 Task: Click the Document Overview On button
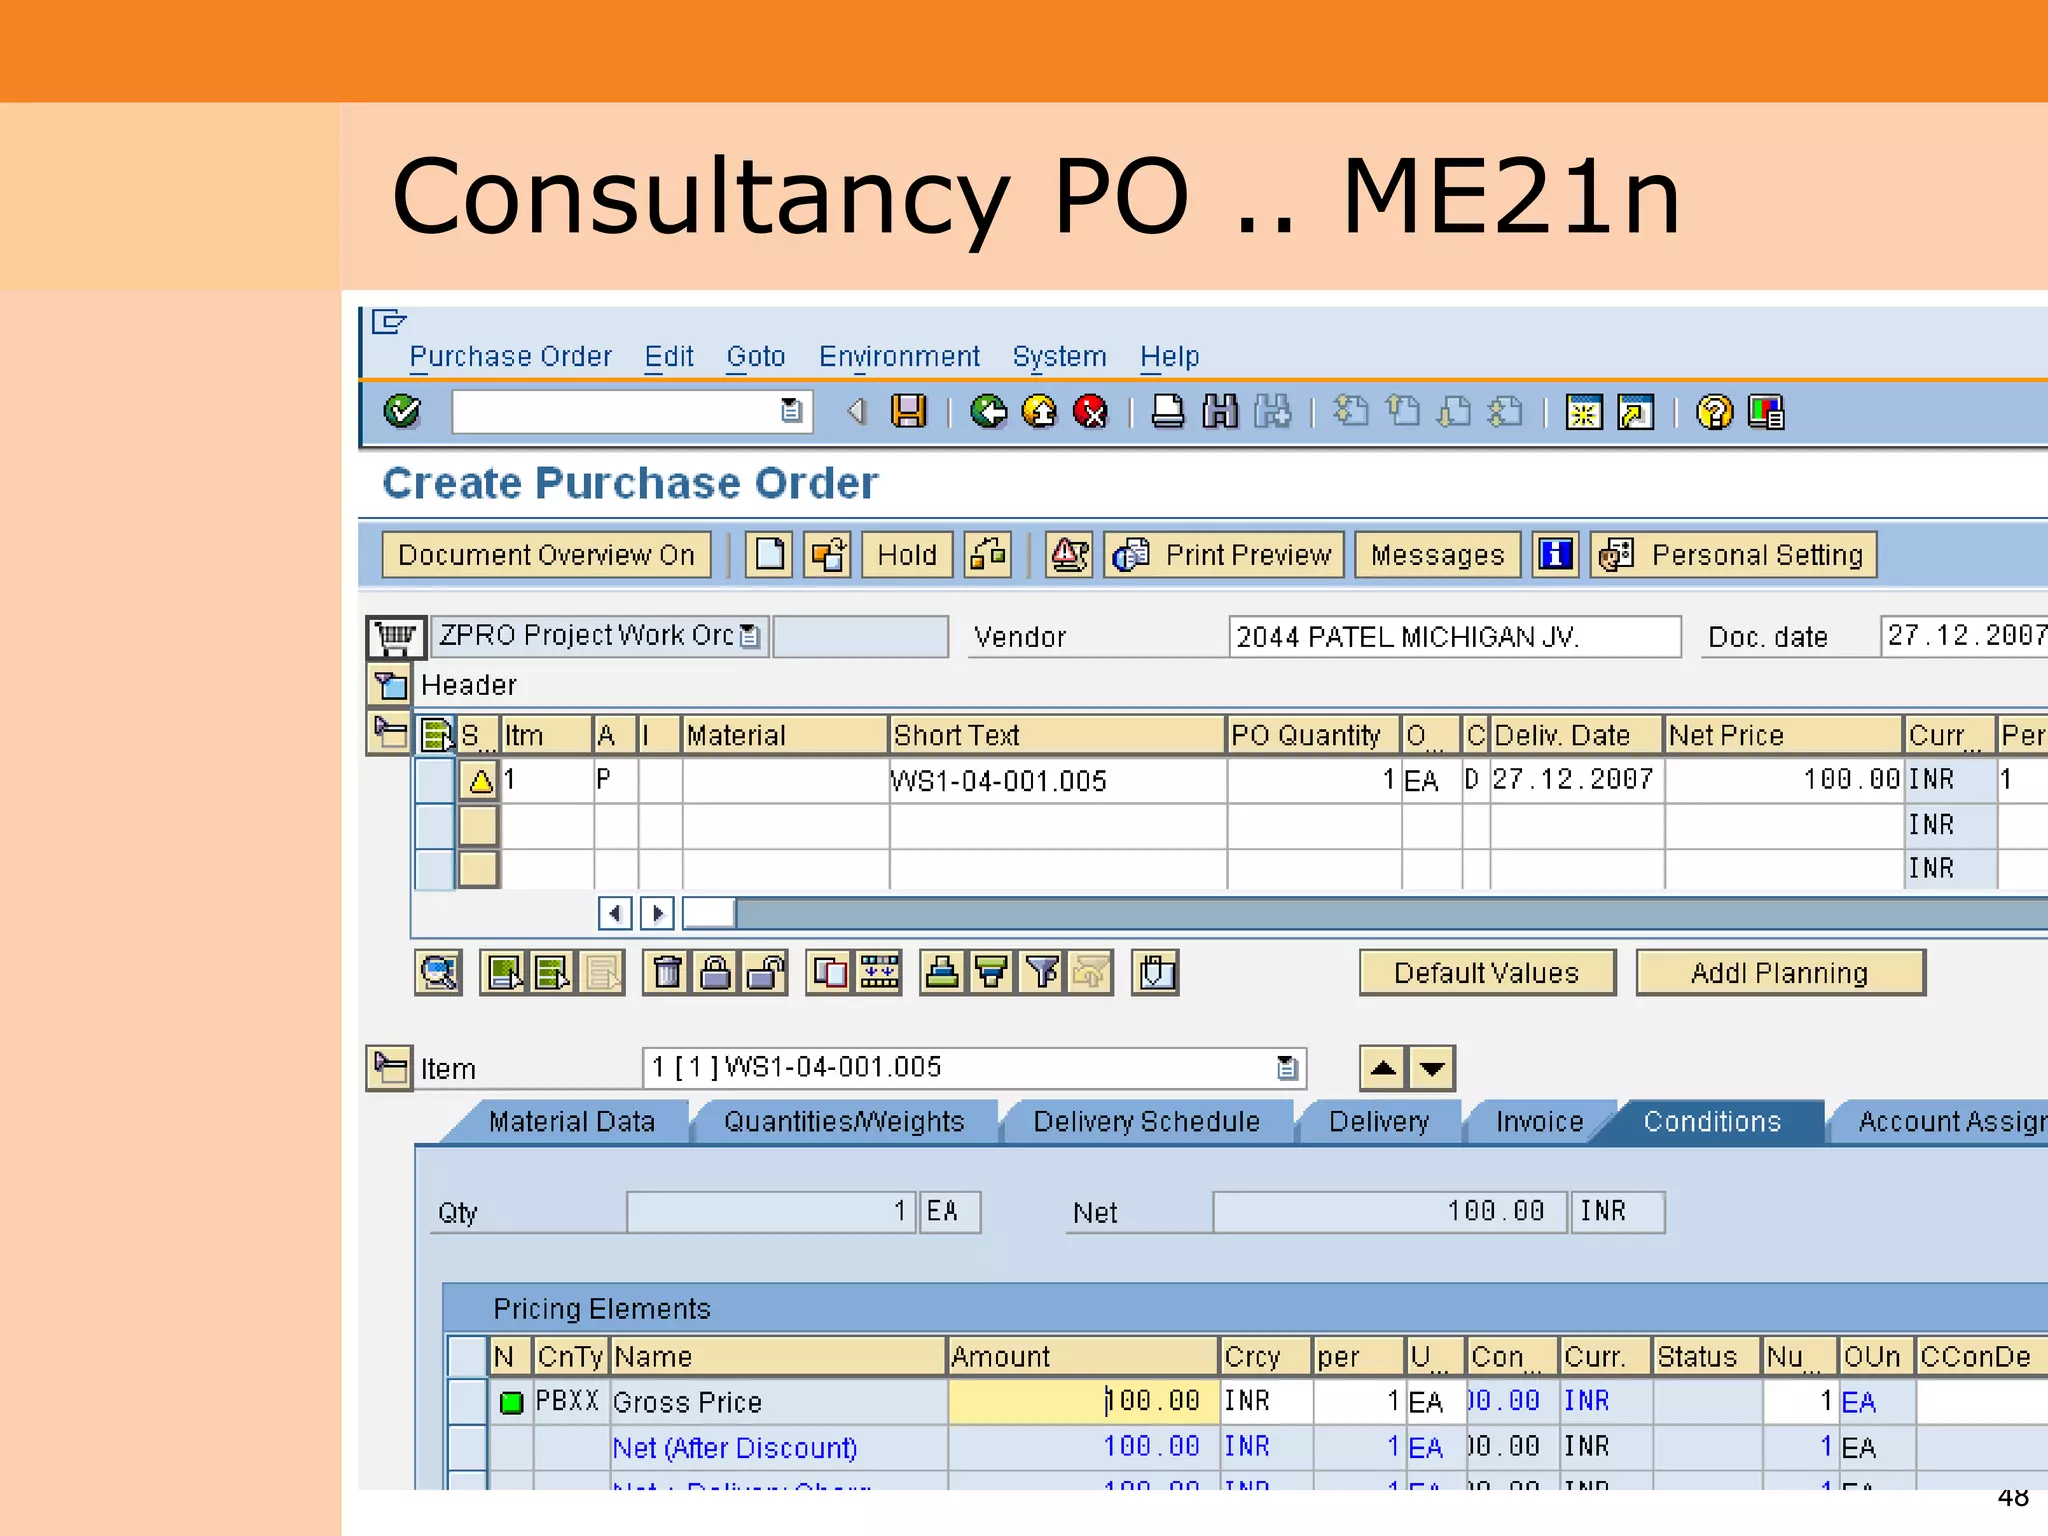[546, 555]
